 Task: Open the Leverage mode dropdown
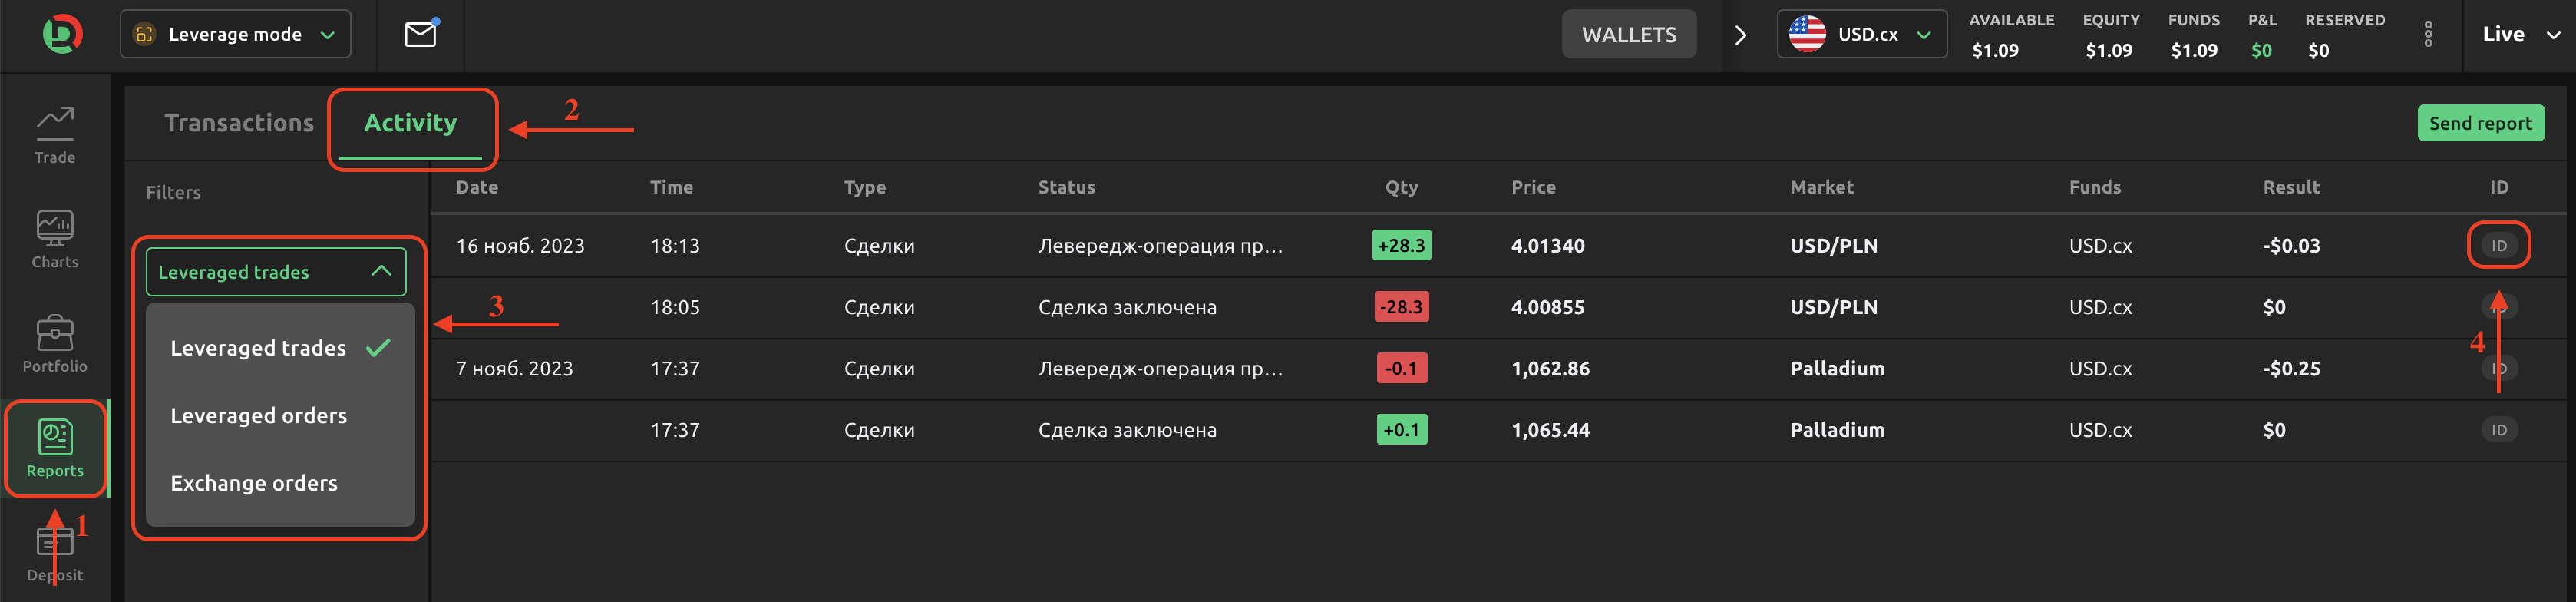click(x=234, y=33)
